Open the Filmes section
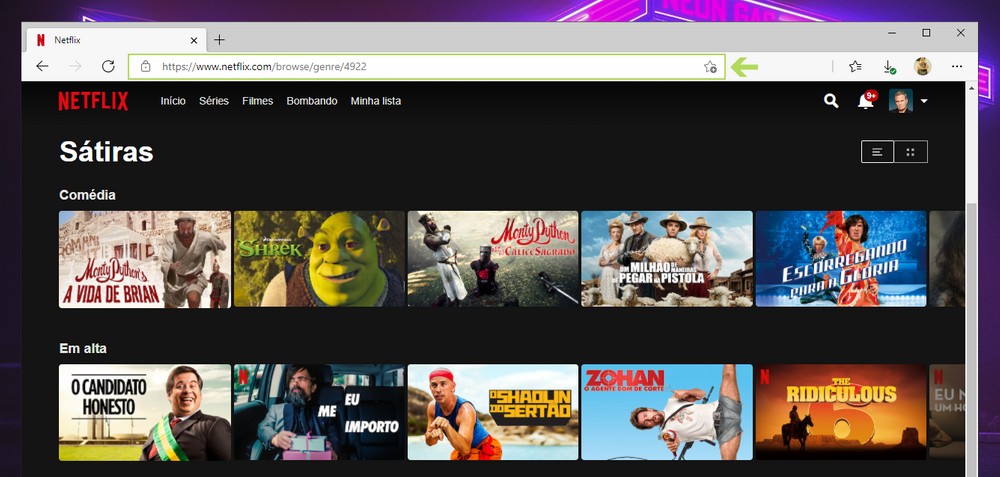The image size is (1000, 477). [258, 101]
